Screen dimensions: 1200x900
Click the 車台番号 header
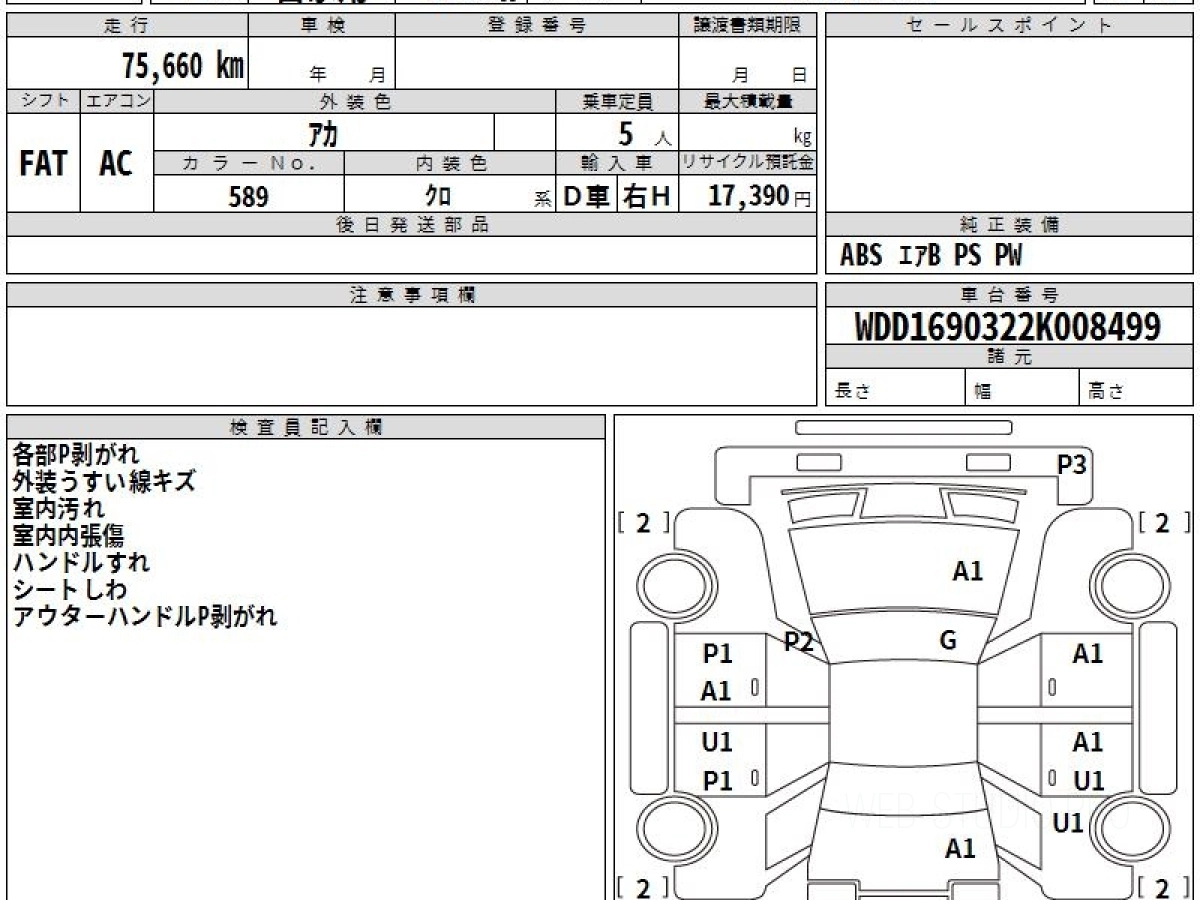click(x=1009, y=295)
